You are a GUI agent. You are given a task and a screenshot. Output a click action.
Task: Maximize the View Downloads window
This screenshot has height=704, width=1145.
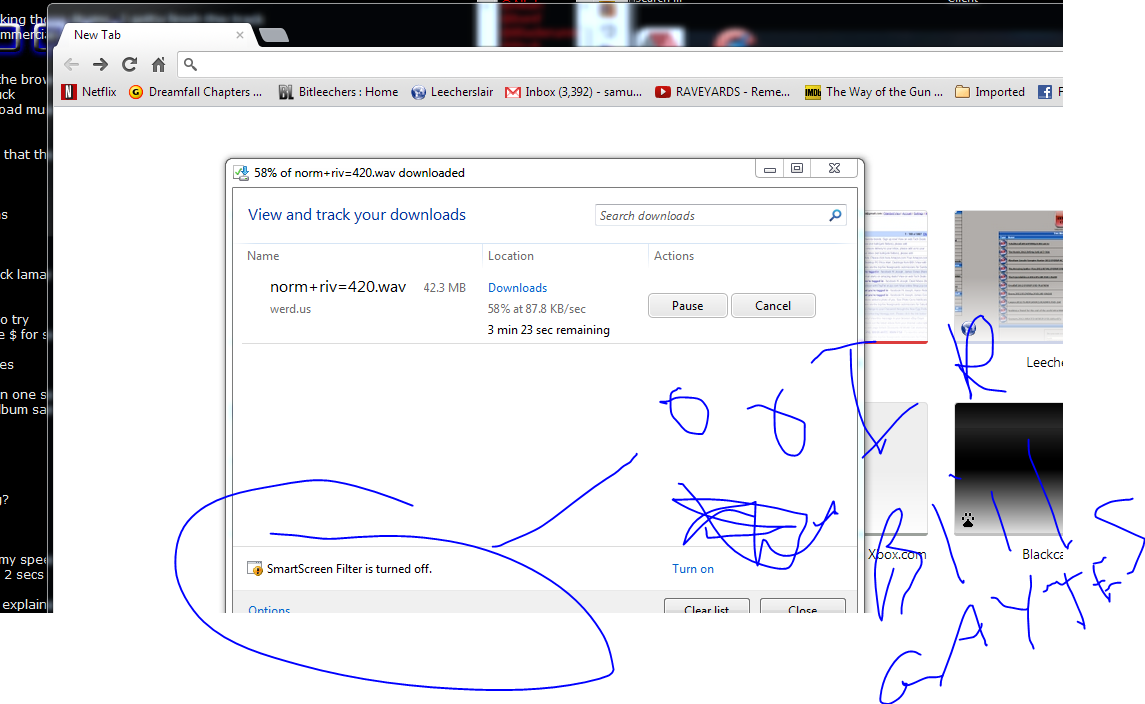coord(797,169)
